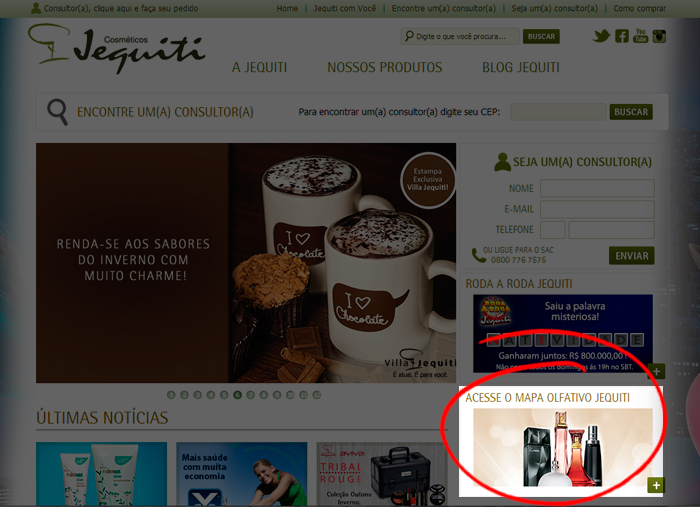Open the Jequiti Twitter page icon
Viewport: 700px width, 507px height.
click(601, 36)
